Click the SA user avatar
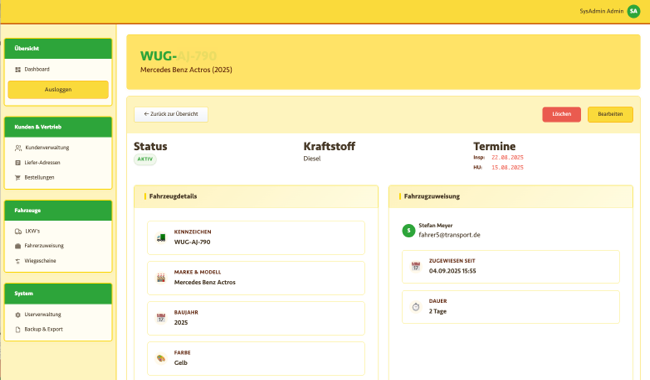This screenshot has width=650, height=380. pyautogui.click(x=633, y=11)
